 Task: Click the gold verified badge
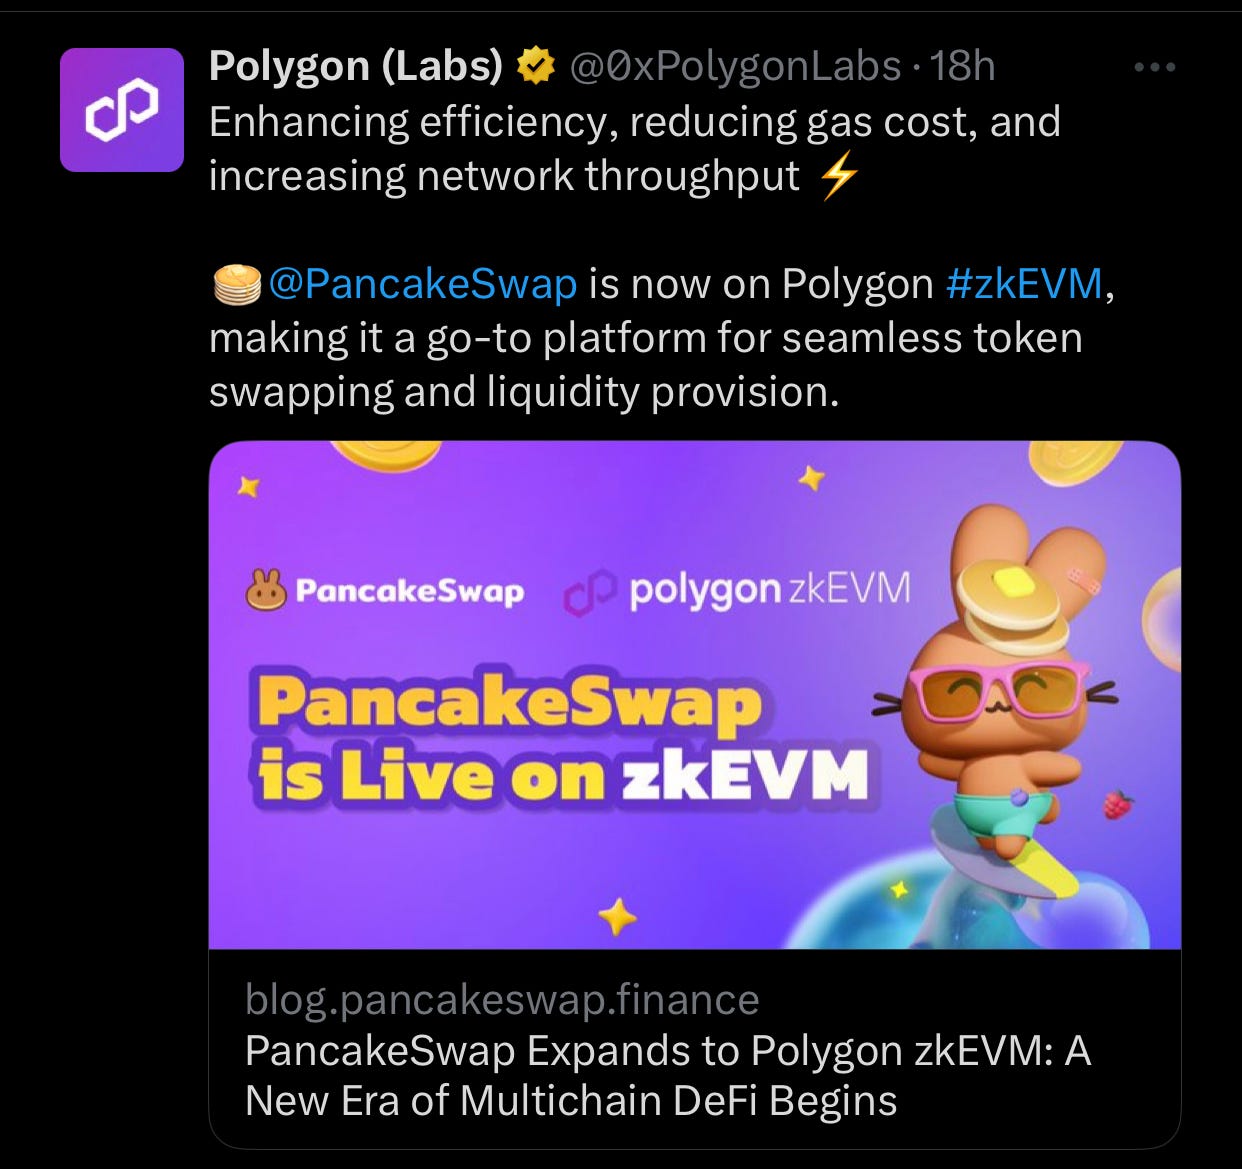pos(535,66)
